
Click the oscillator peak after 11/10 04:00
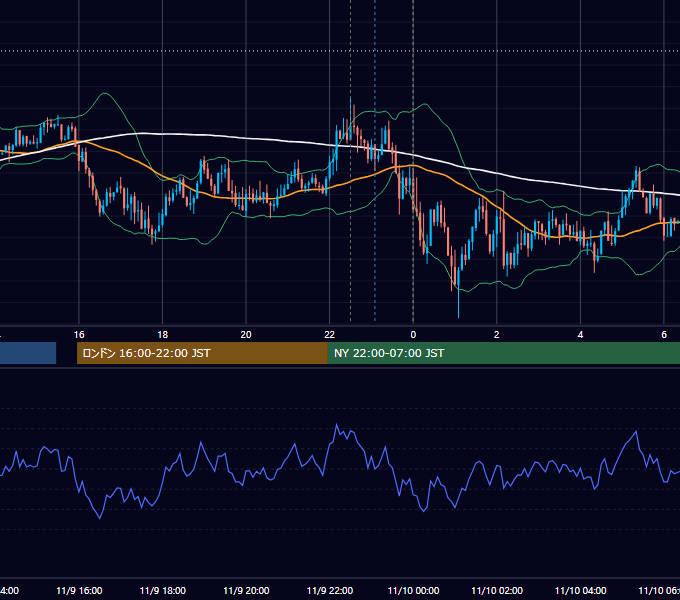coord(636,431)
